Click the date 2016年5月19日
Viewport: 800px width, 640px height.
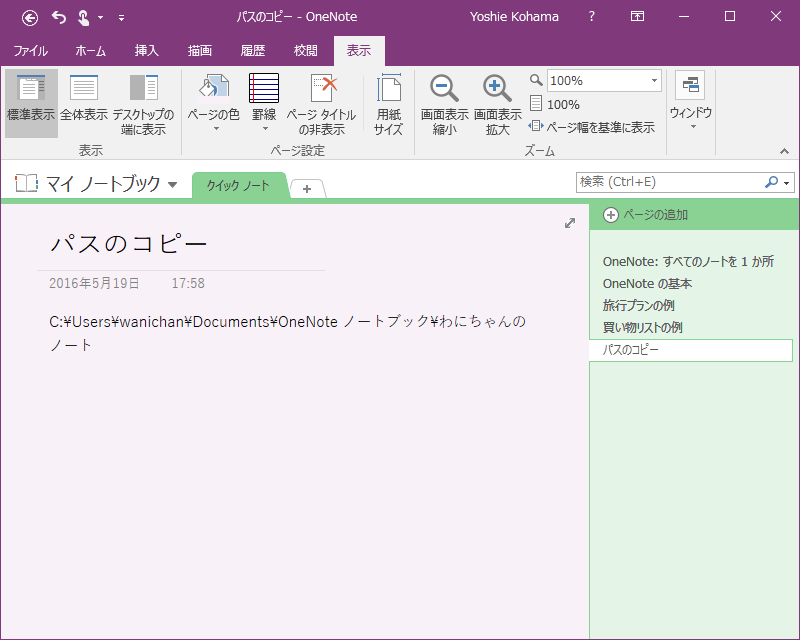pyautogui.click(x=94, y=283)
